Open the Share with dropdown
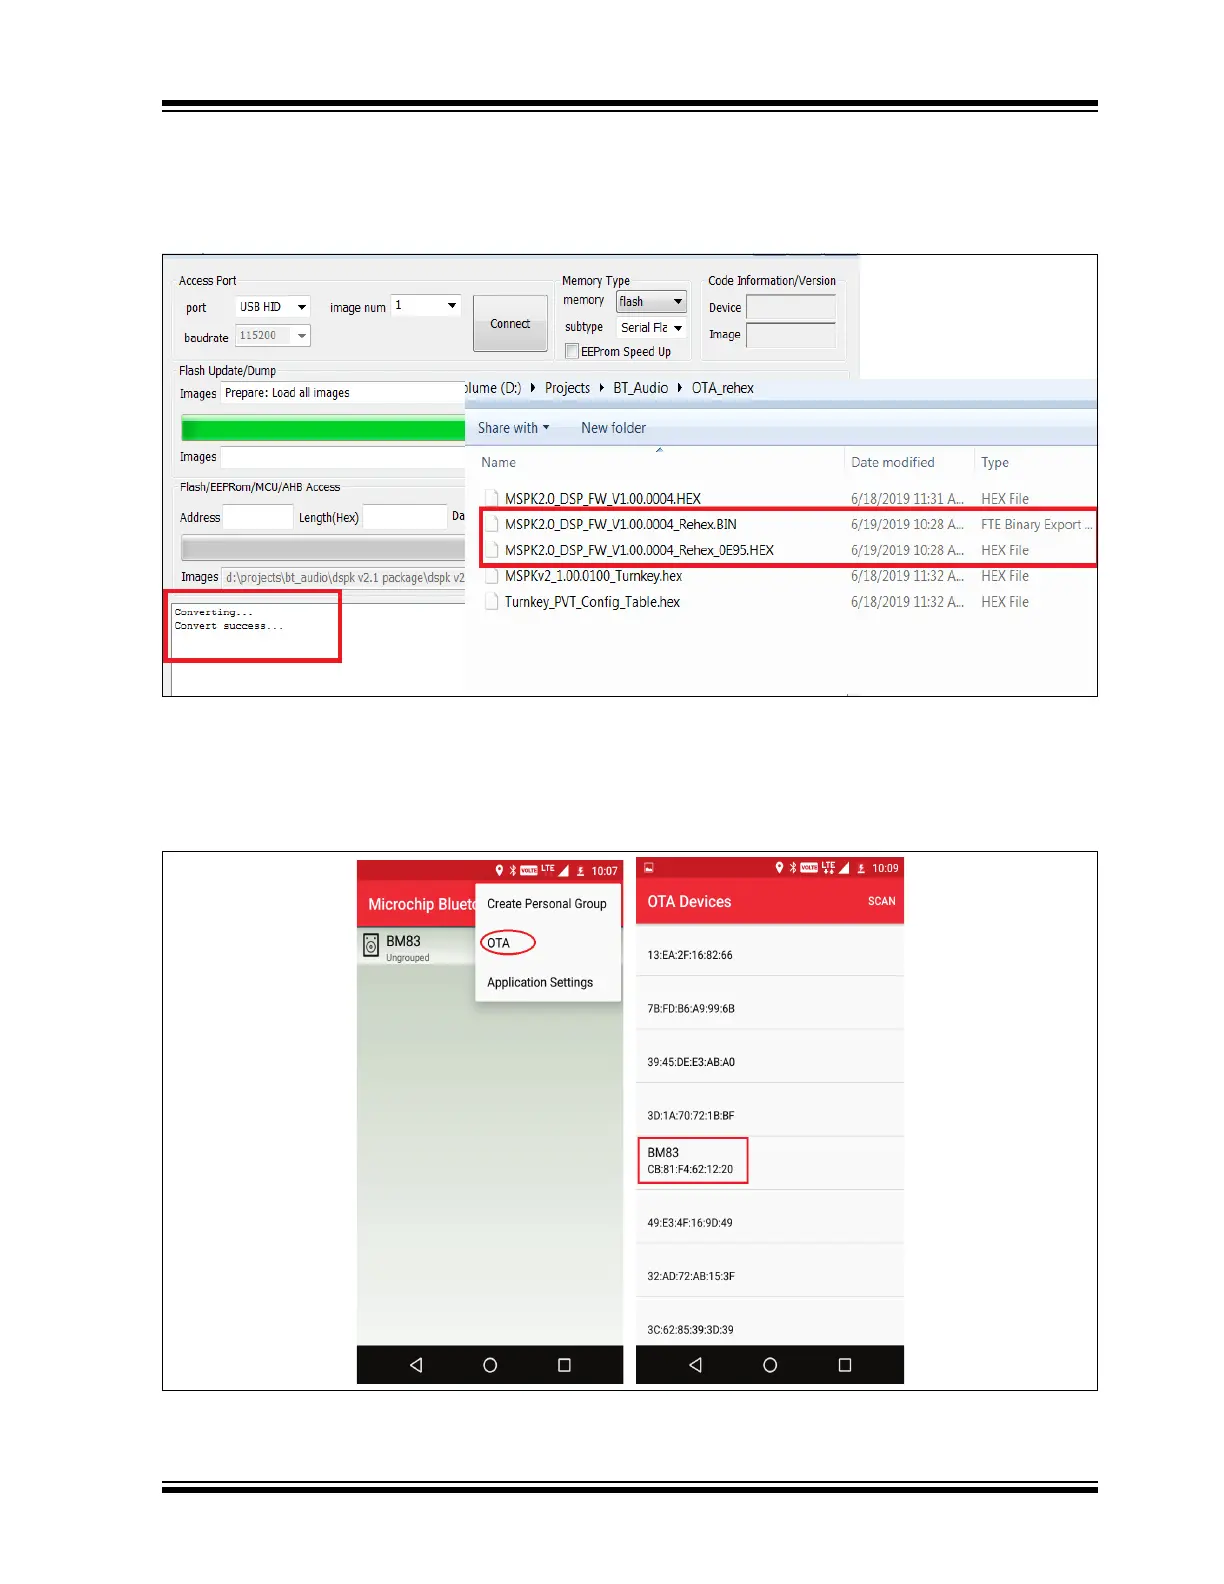 pos(513,428)
